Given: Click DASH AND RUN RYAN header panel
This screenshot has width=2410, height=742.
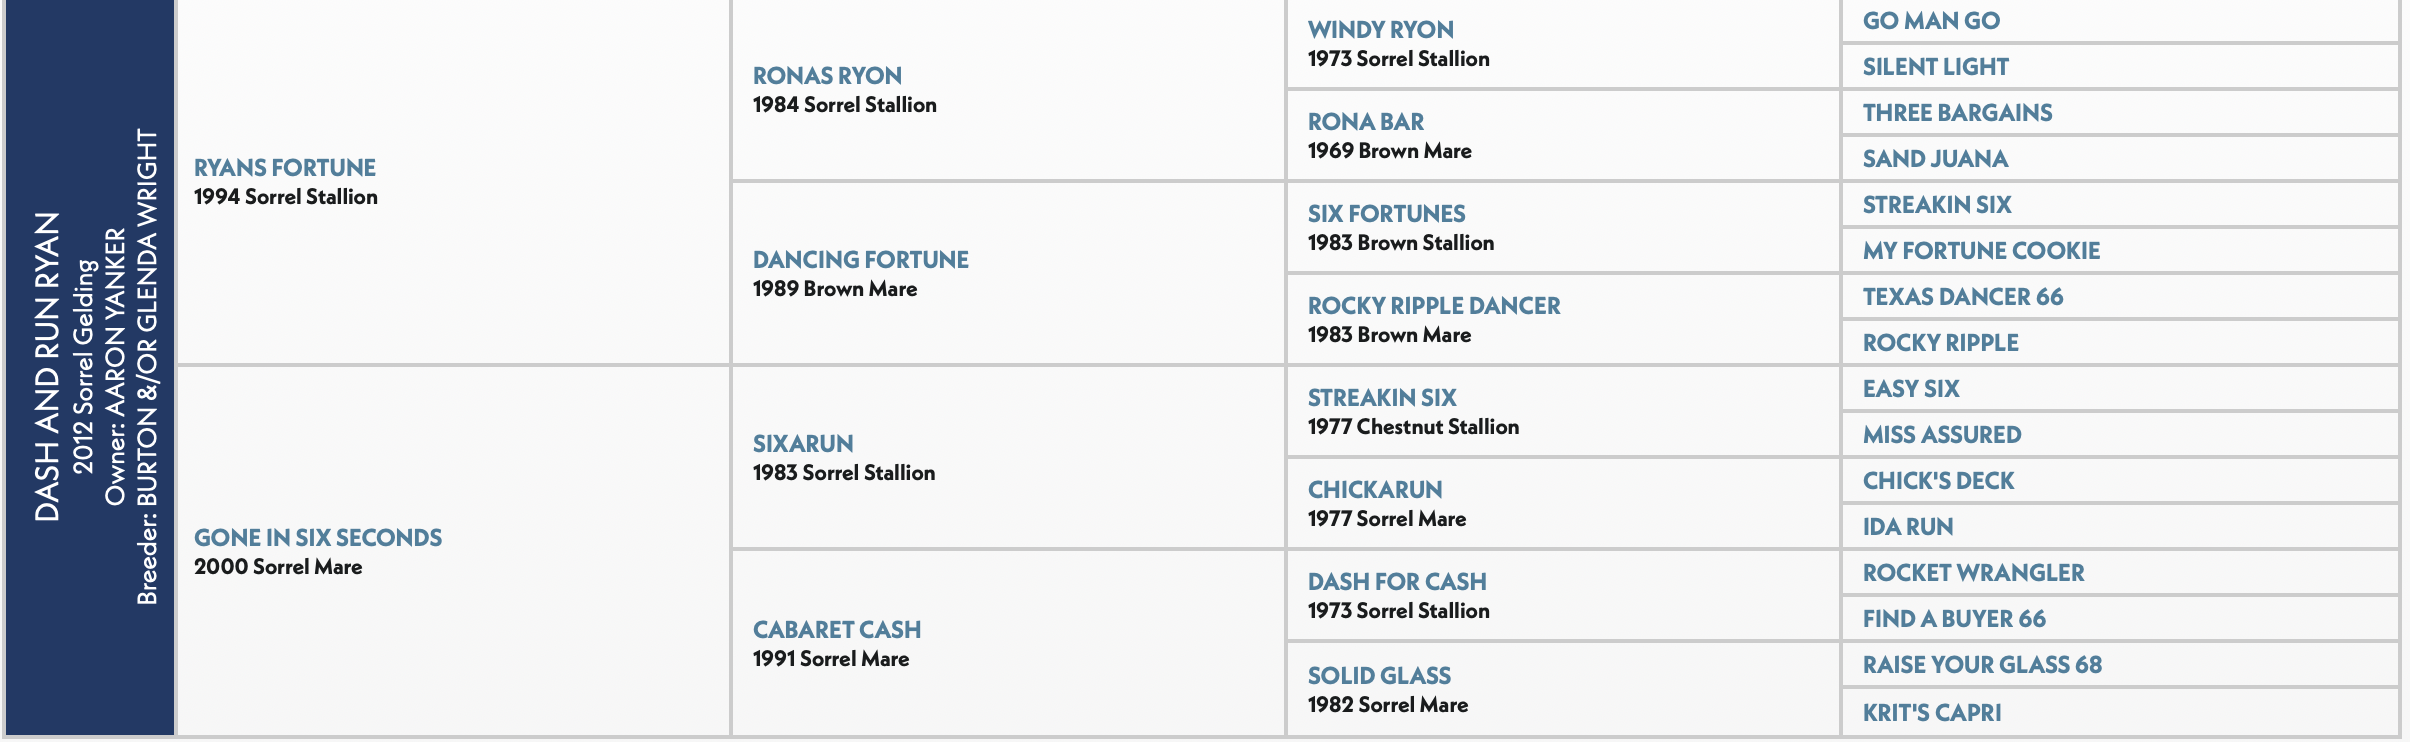Looking at the screenshot, I should tap(90, 368).
